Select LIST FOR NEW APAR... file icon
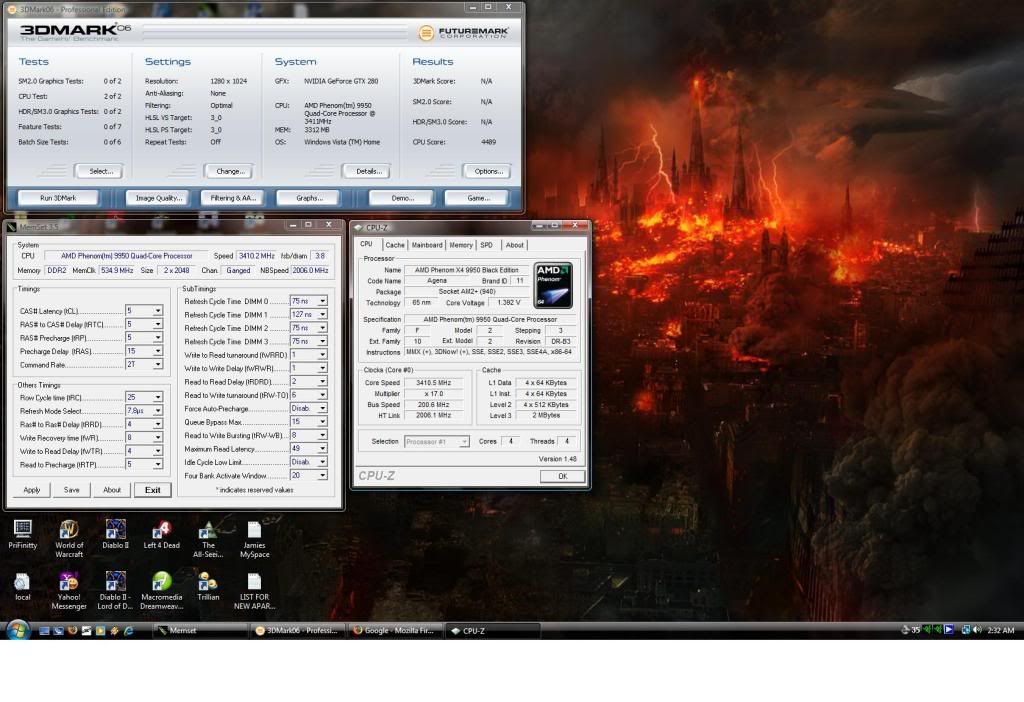 coord(254,590)
